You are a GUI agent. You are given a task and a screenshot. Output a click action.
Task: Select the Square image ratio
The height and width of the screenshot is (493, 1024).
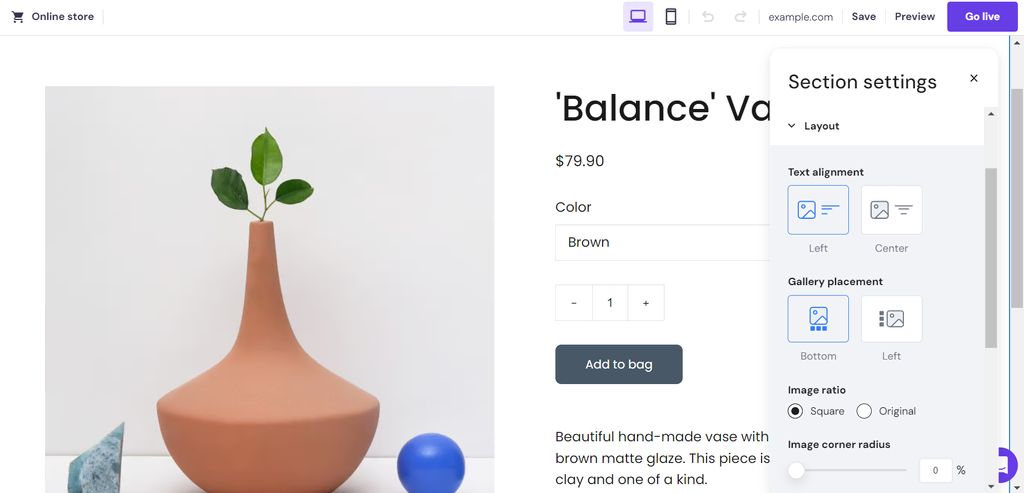click(796, 411)
